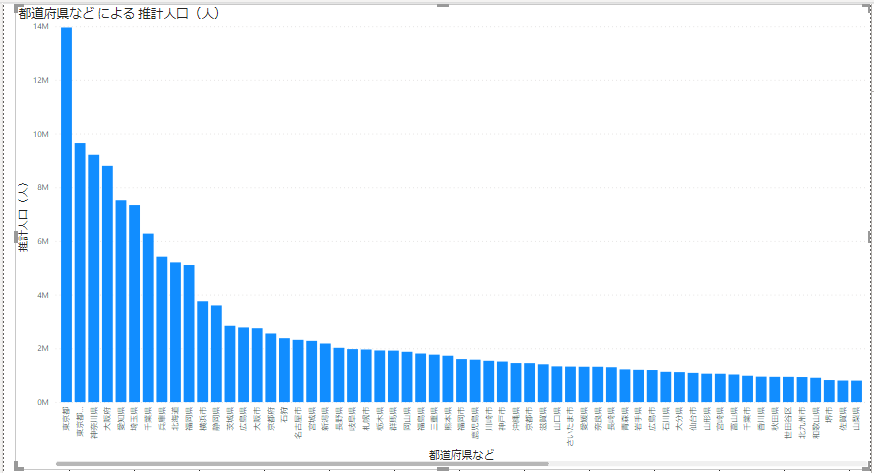Viewport: 882px width, 473px height.
Task: Select the 大阪府 bar
Action: pyautogui.click(x=107, y=284)
